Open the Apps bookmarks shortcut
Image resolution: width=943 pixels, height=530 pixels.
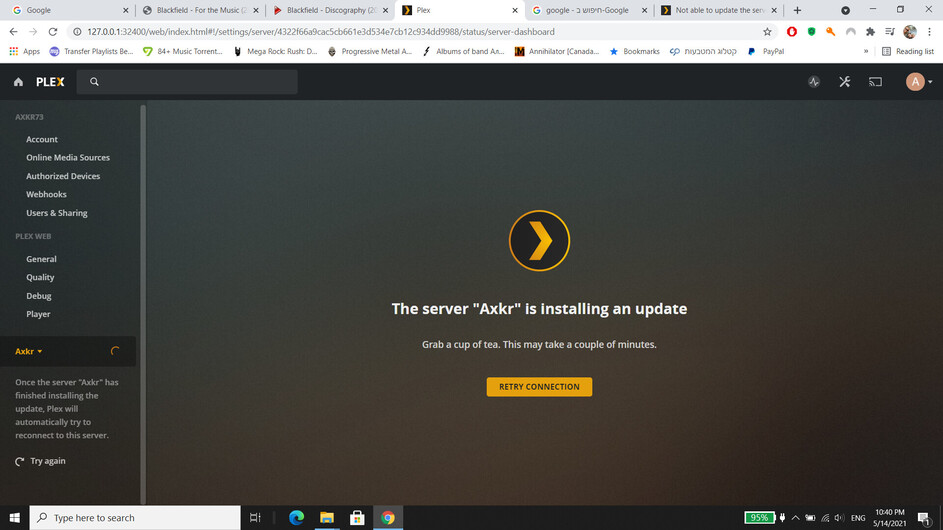25,52
